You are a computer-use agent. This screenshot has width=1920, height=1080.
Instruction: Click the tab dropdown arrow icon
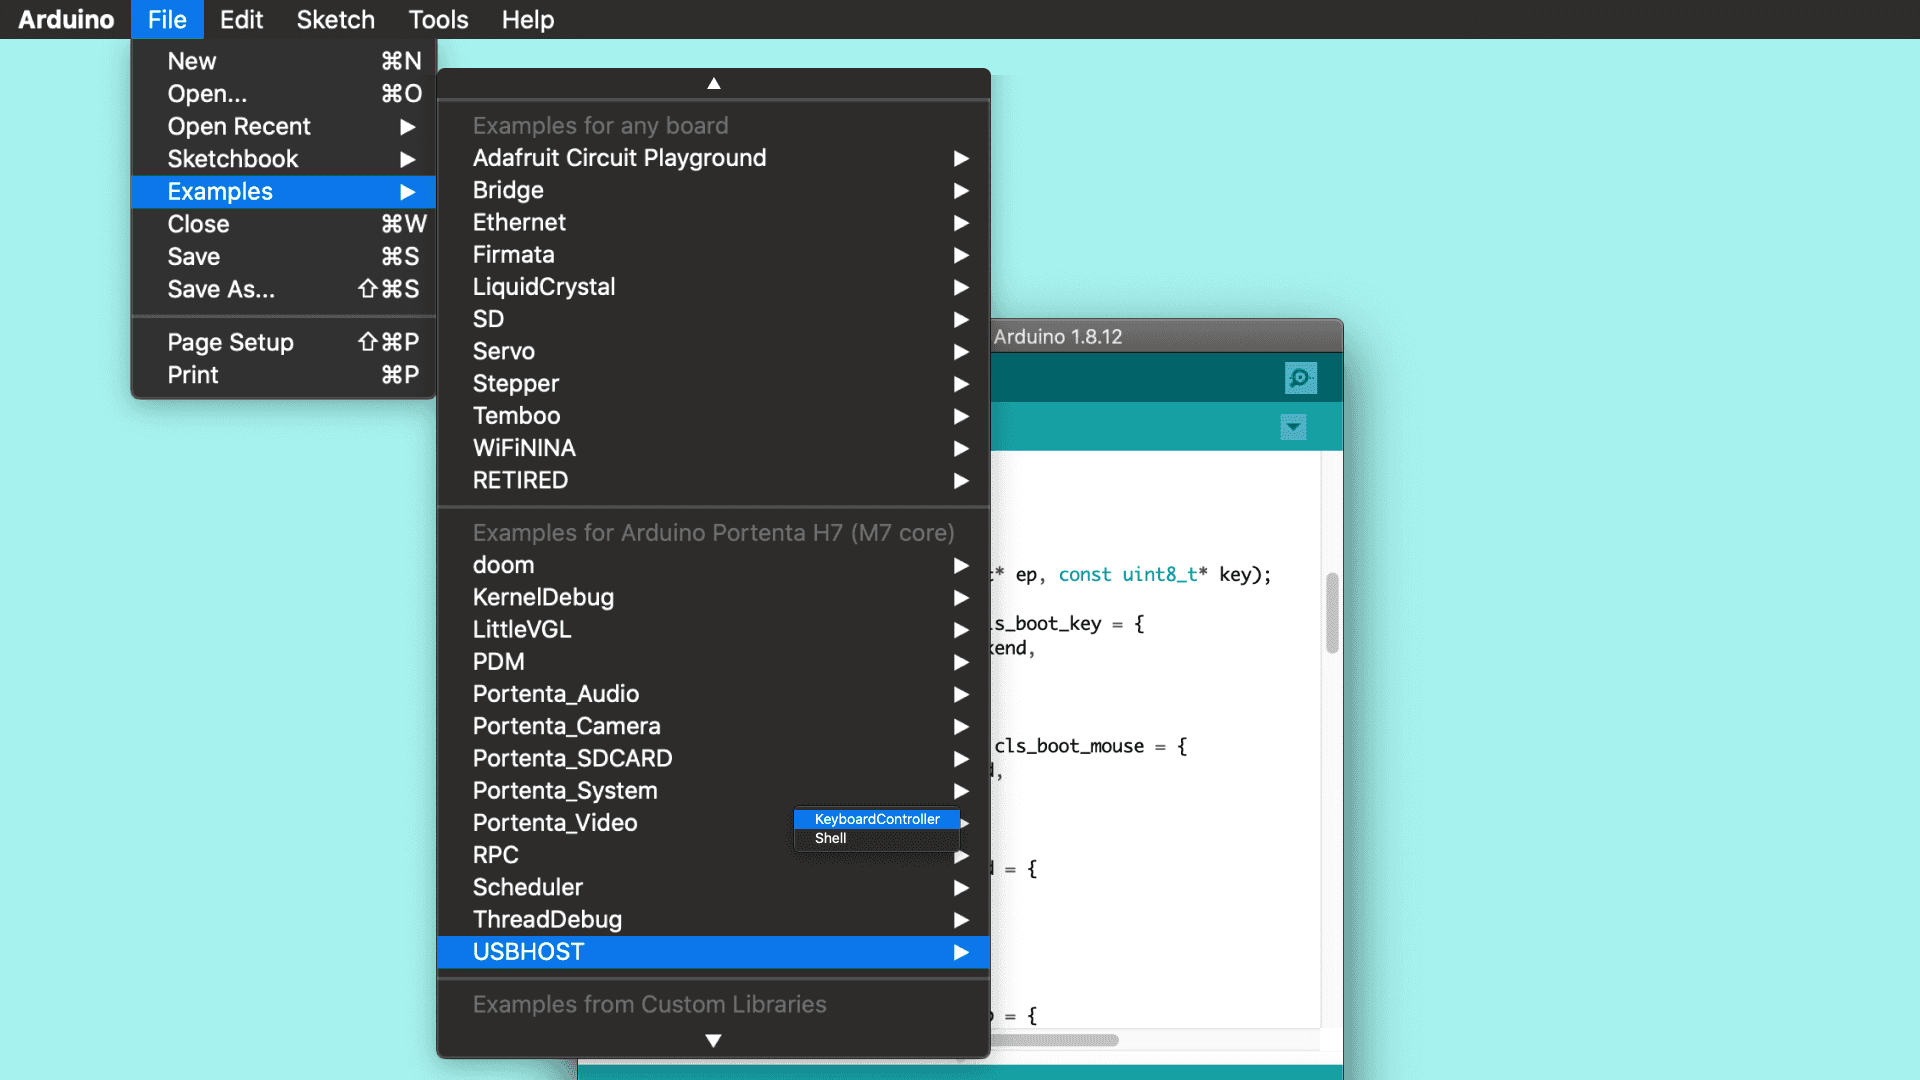[x=1293, y=428]
